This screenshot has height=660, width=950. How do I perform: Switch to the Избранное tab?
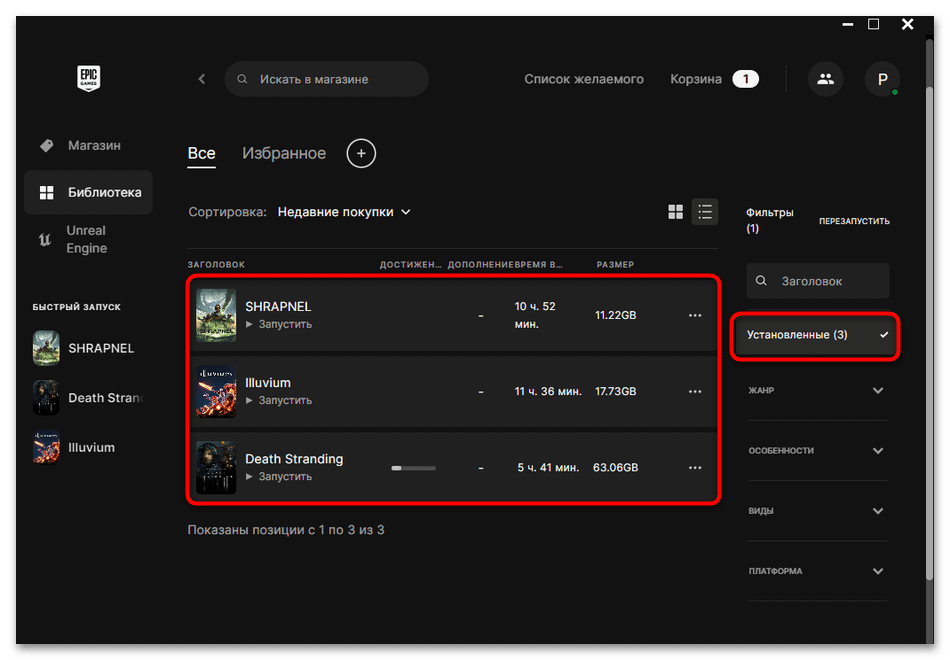(x=284, y=153)
